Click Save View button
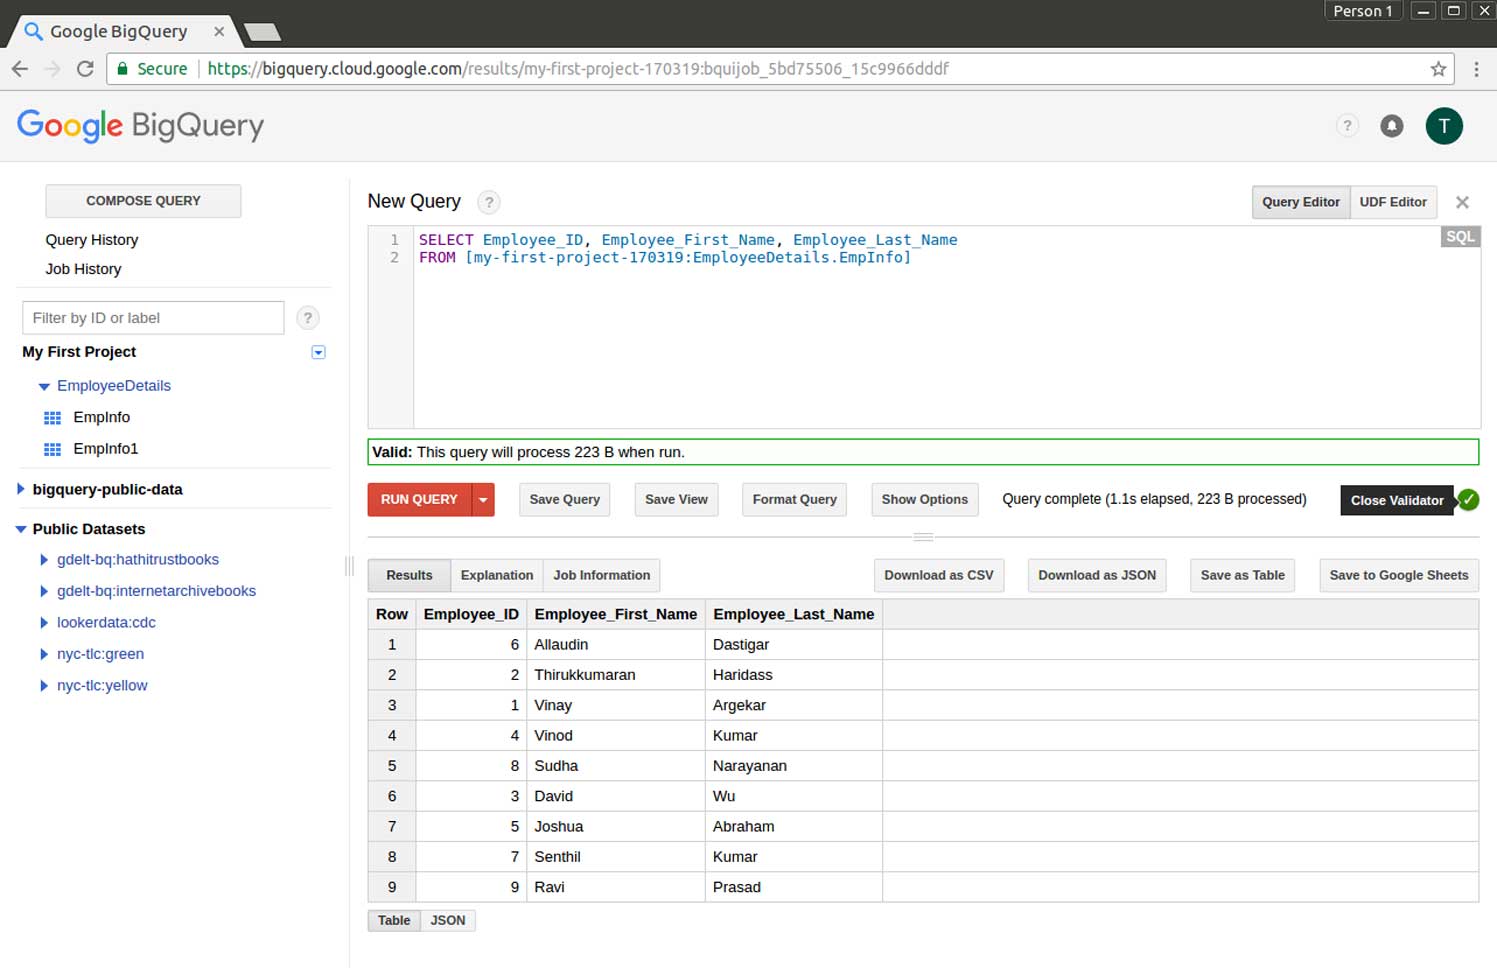Viewport: 1497px width, 968px height. 676,500
